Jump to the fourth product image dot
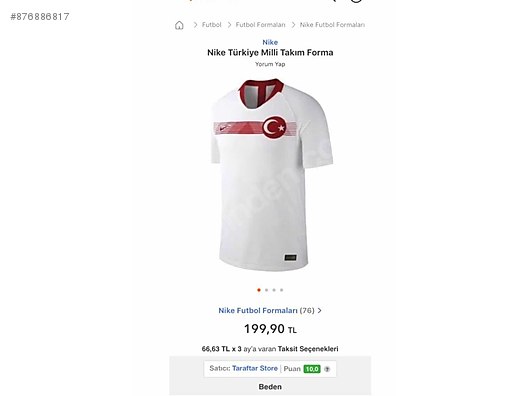Viewport: 528px width, 396px height. pyautogui.click(x=282, y=290)
